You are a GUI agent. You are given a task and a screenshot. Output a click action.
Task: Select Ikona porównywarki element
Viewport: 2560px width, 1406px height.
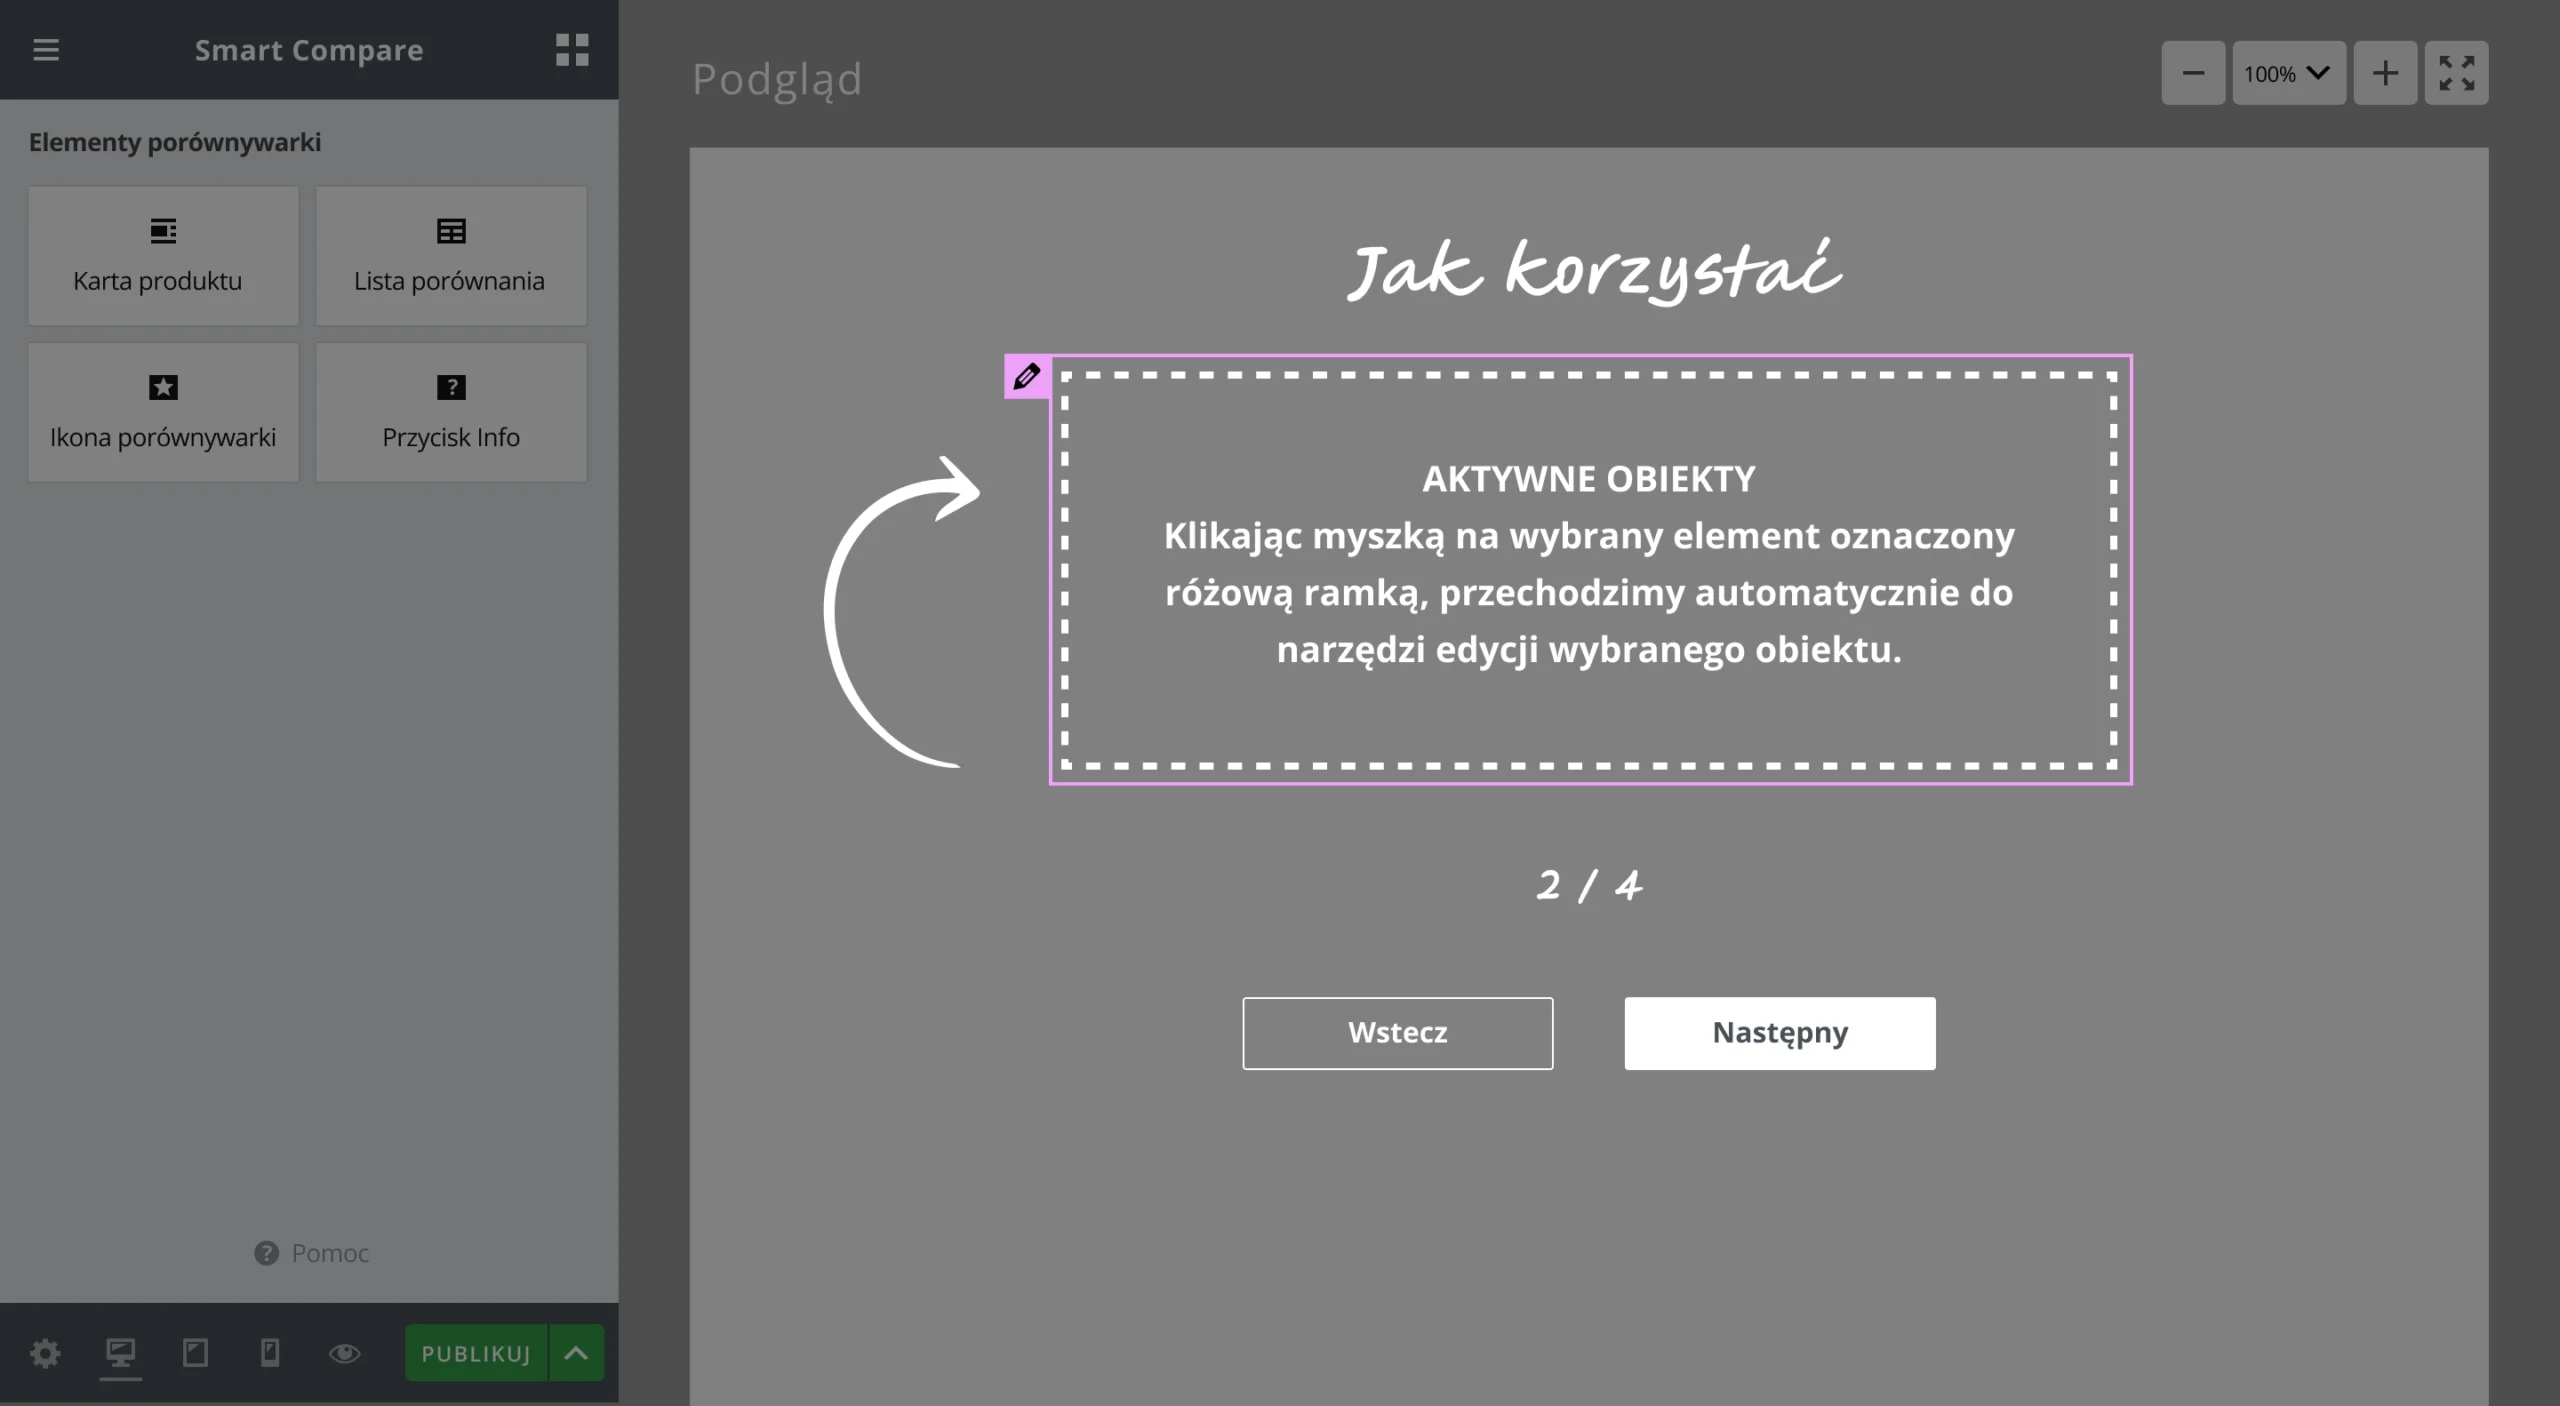coord(163,412)
